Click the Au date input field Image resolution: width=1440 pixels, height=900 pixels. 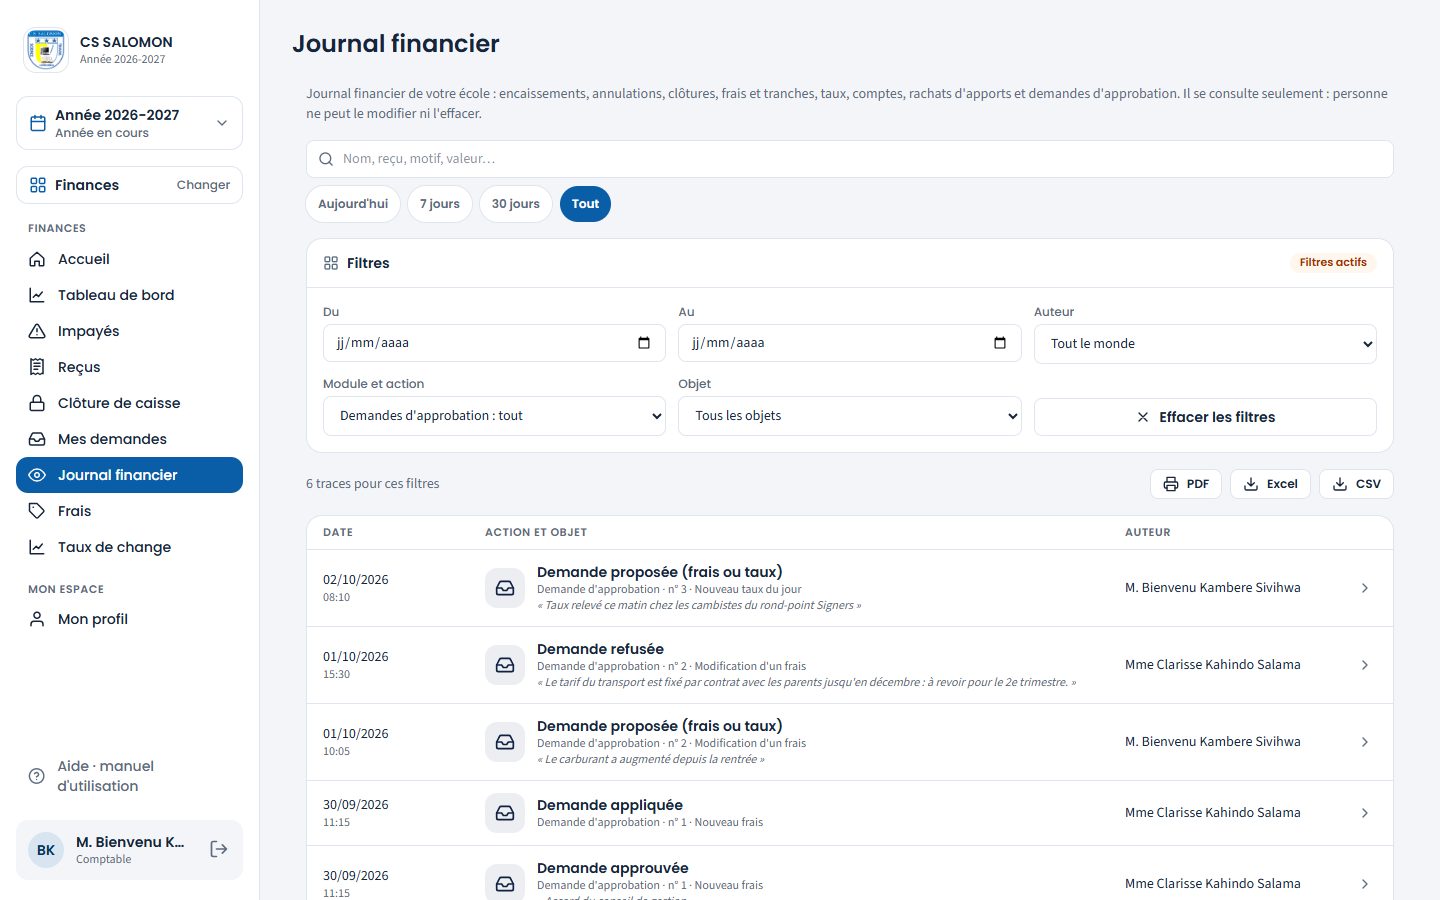click(850, 343)
